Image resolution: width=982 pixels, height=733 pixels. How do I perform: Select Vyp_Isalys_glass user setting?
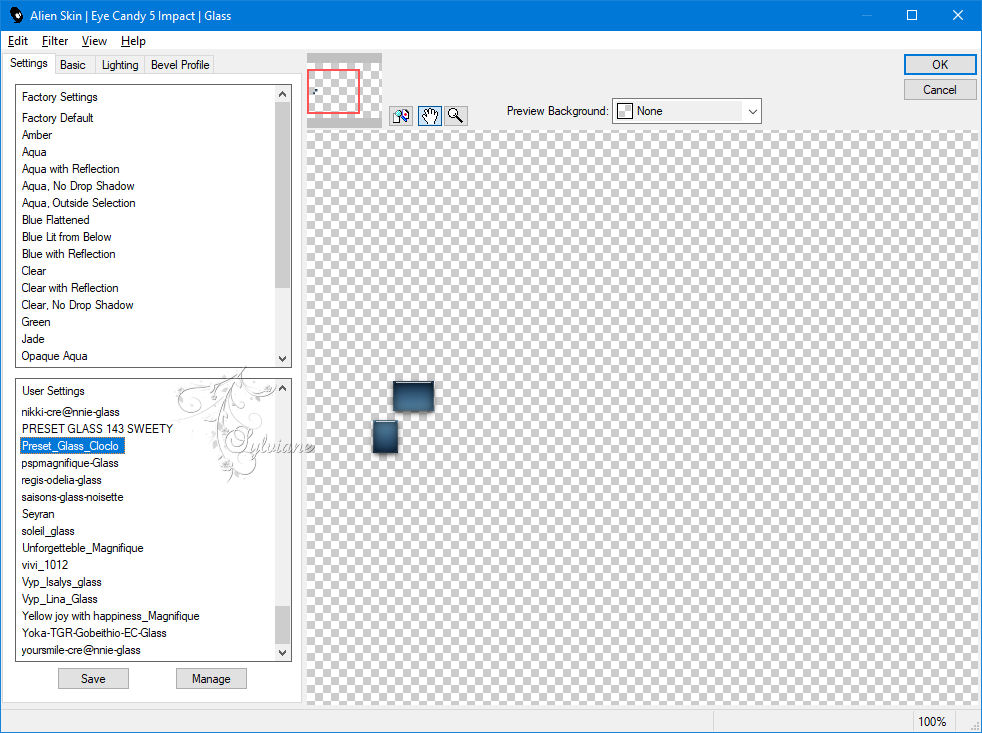click(x=61, y=581)
